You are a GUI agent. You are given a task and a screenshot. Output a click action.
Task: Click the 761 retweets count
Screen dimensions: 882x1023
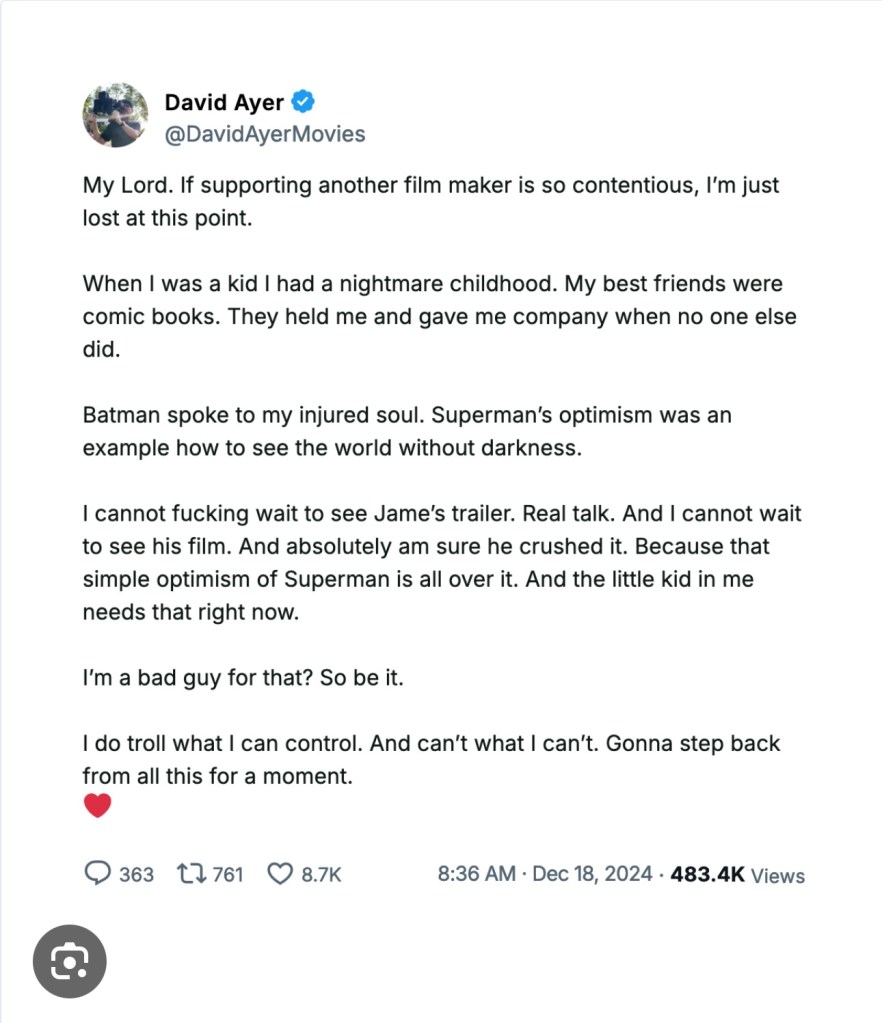coord(227,874)
